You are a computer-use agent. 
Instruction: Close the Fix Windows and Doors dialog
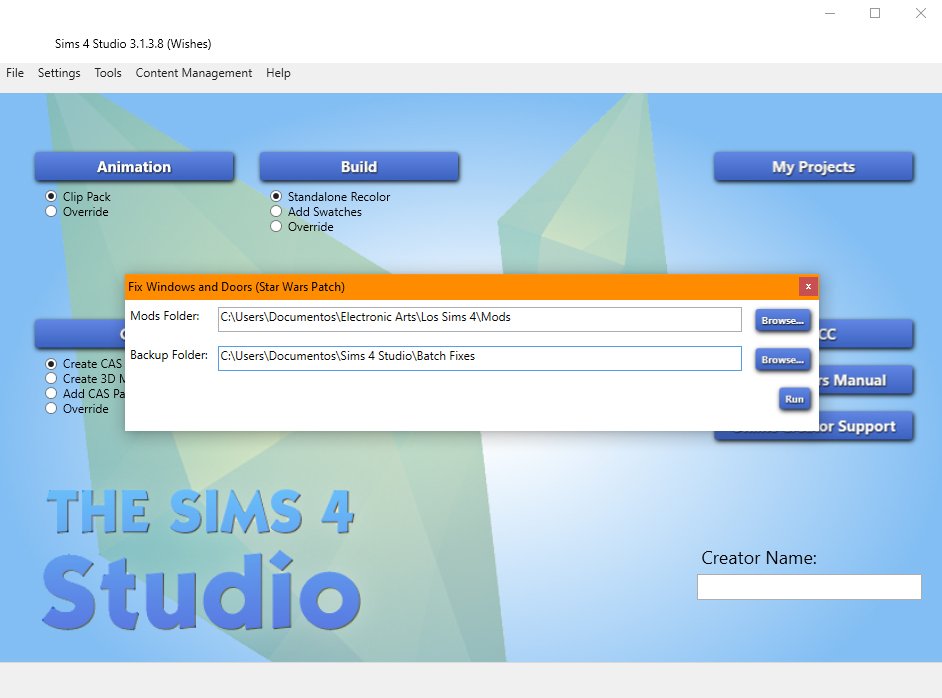(x=808, y=287)
